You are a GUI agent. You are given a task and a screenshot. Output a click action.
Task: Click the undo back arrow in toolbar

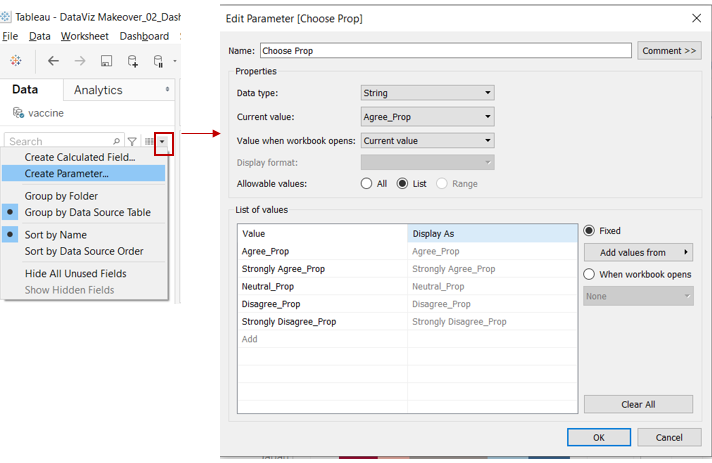[54, 61]
